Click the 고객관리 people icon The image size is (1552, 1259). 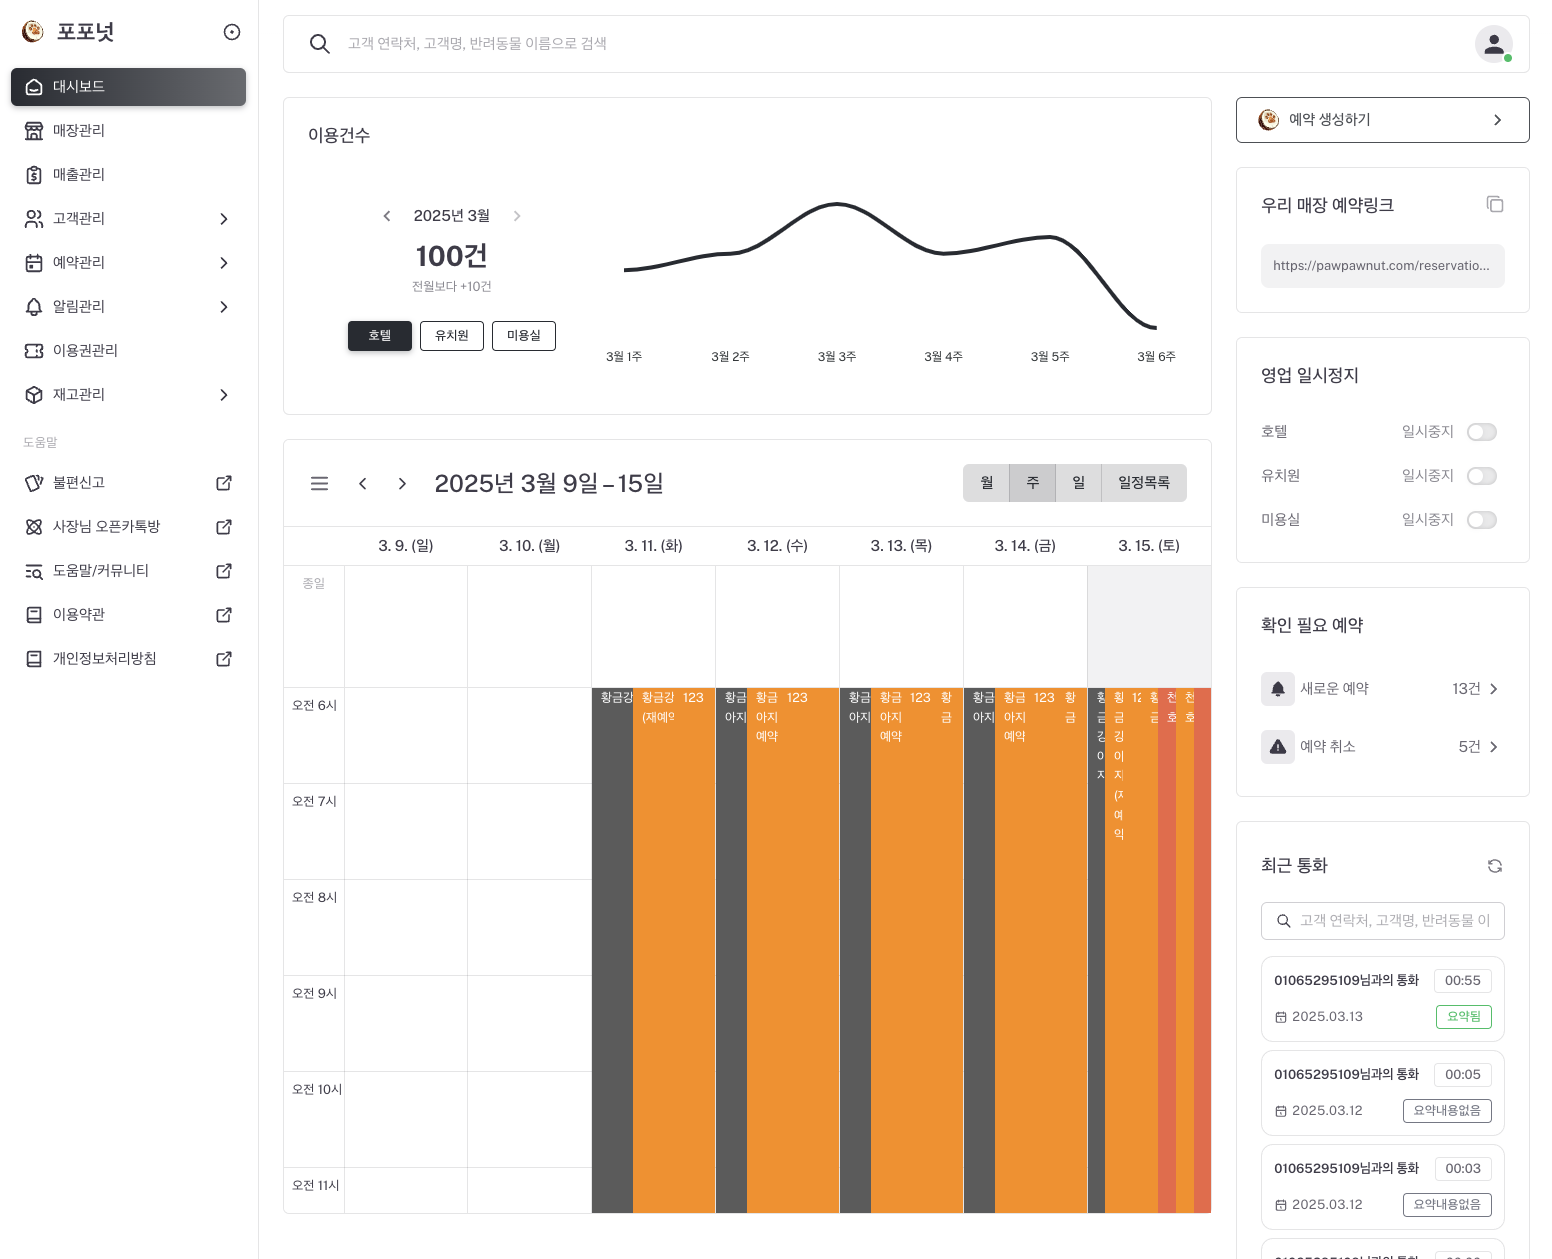tap(34, 219)
